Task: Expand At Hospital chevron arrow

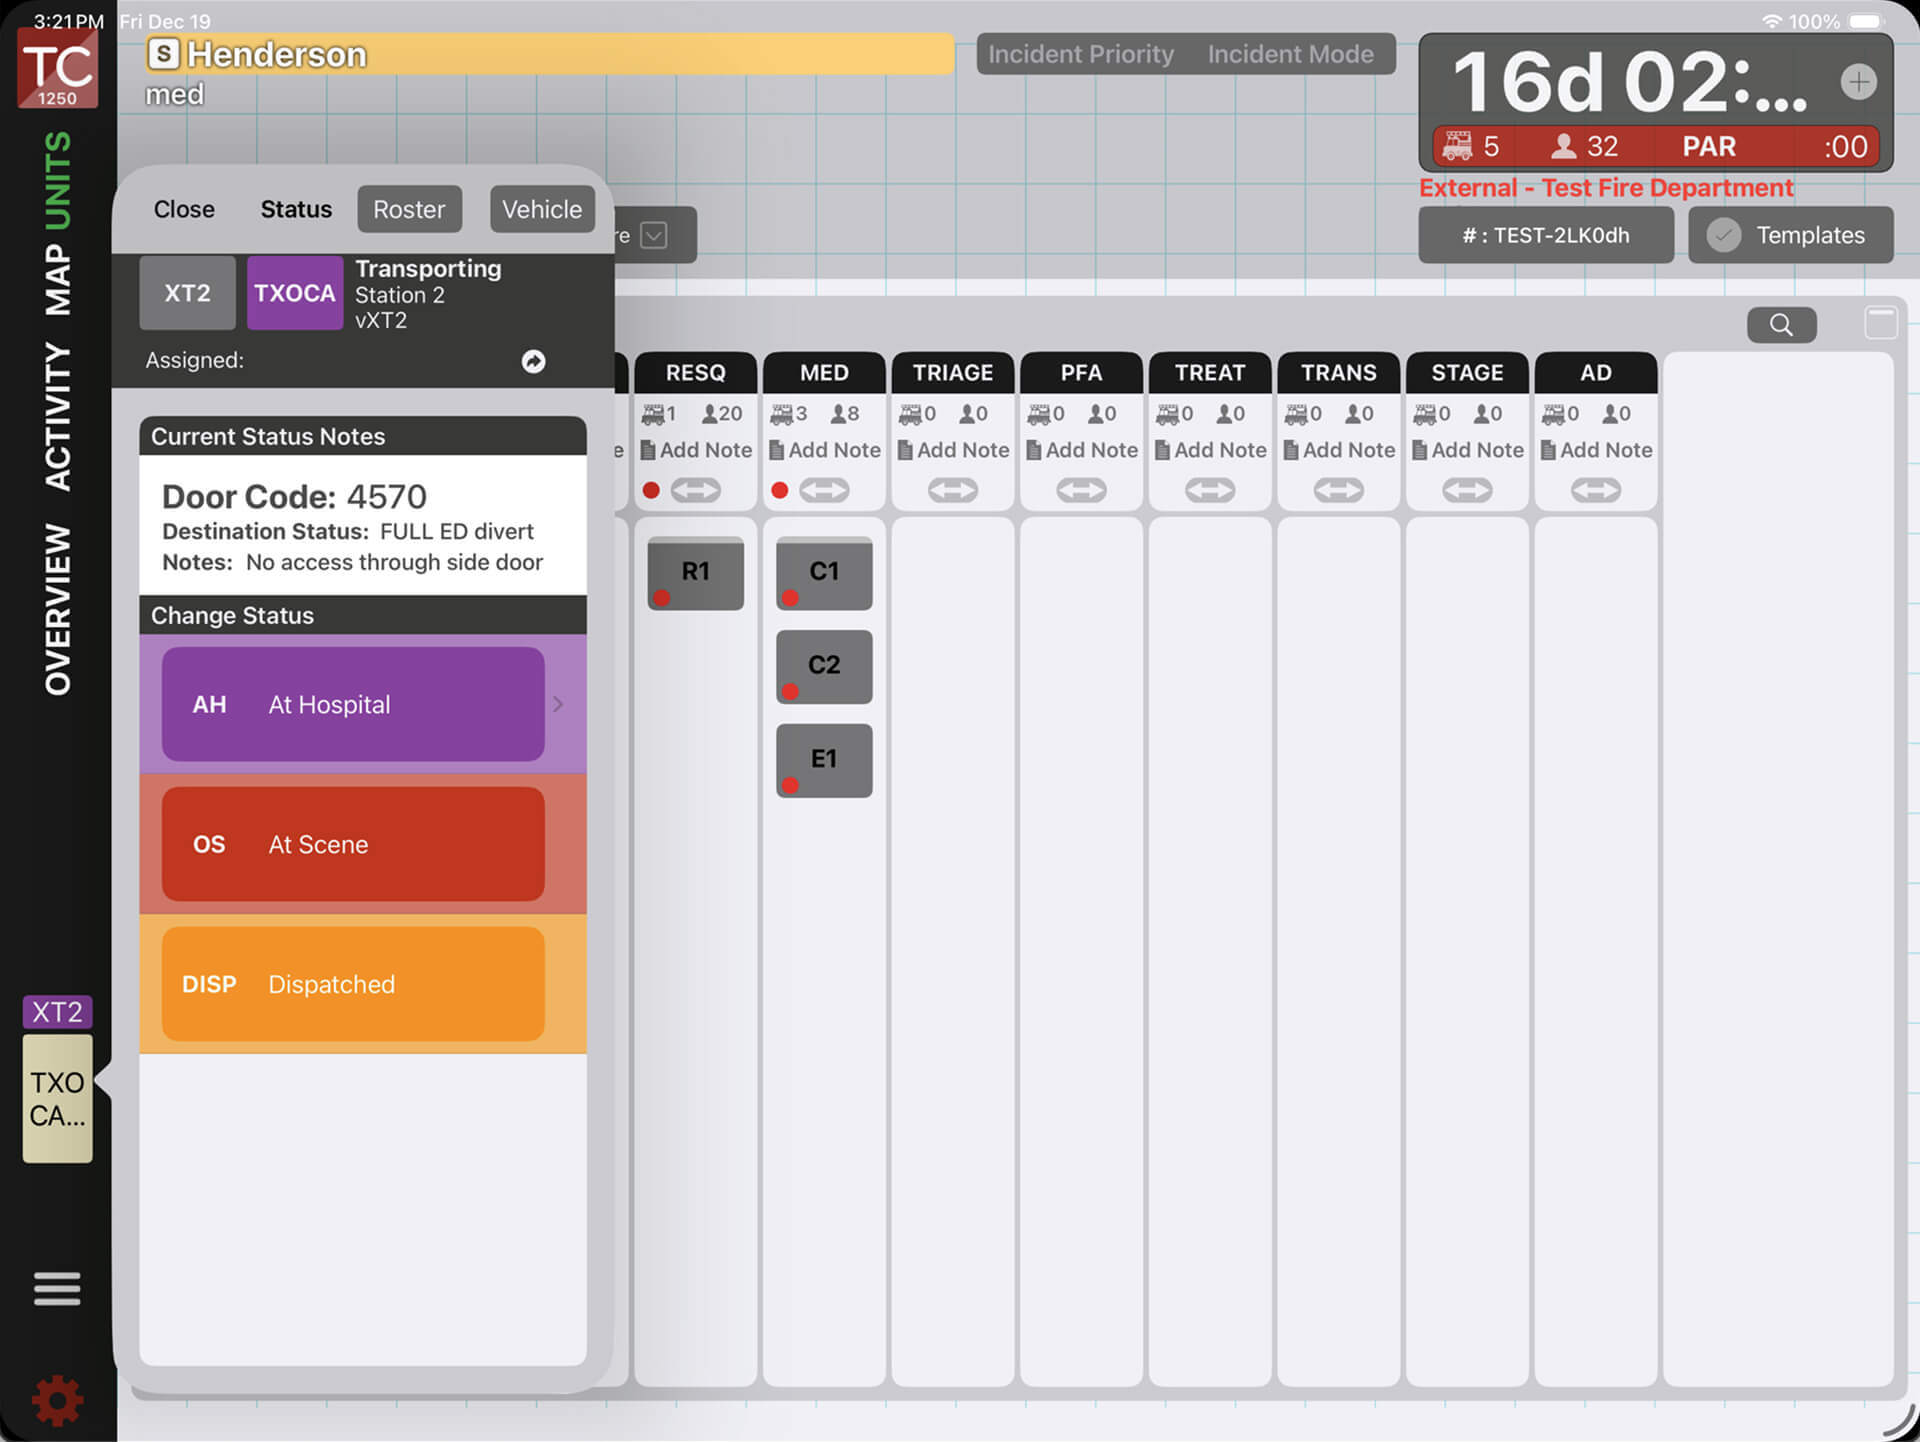Action: click(x=558, y=705)
